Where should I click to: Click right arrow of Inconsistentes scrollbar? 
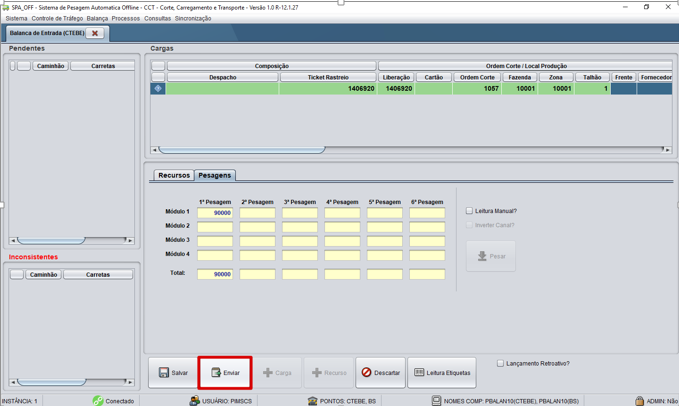point(130,382)
